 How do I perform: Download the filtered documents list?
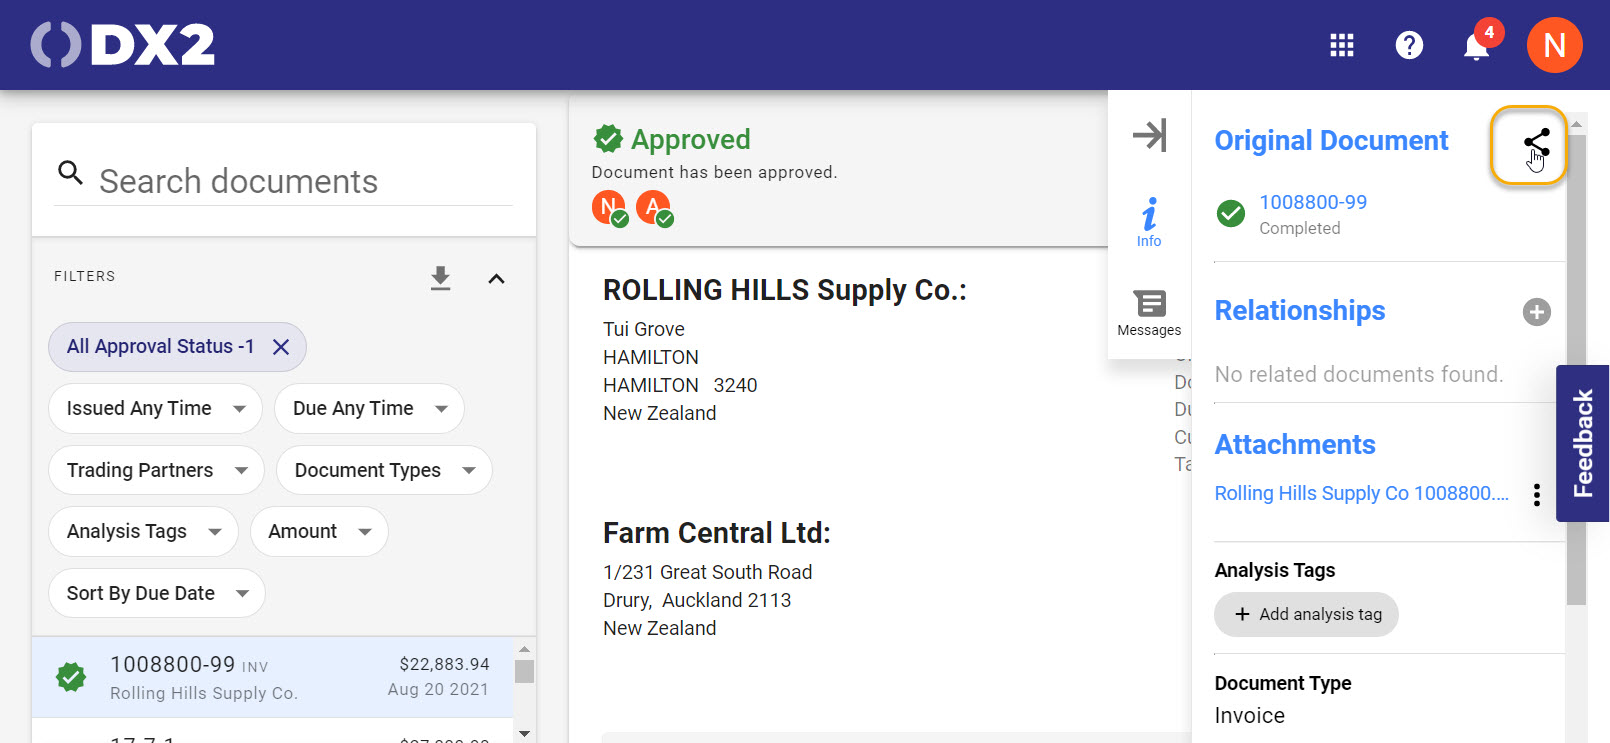pos(440,278)
